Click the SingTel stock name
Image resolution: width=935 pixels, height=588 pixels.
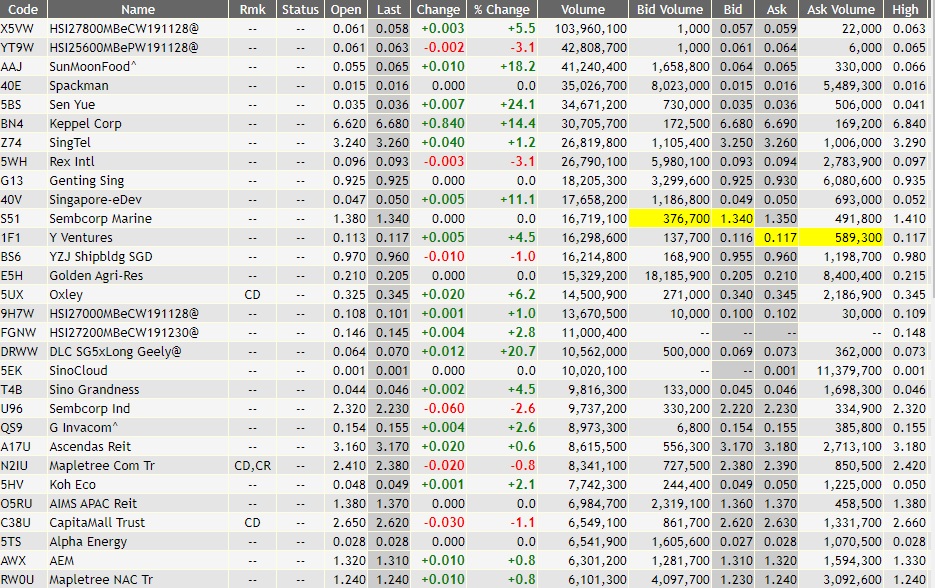(x=70, y=143)
